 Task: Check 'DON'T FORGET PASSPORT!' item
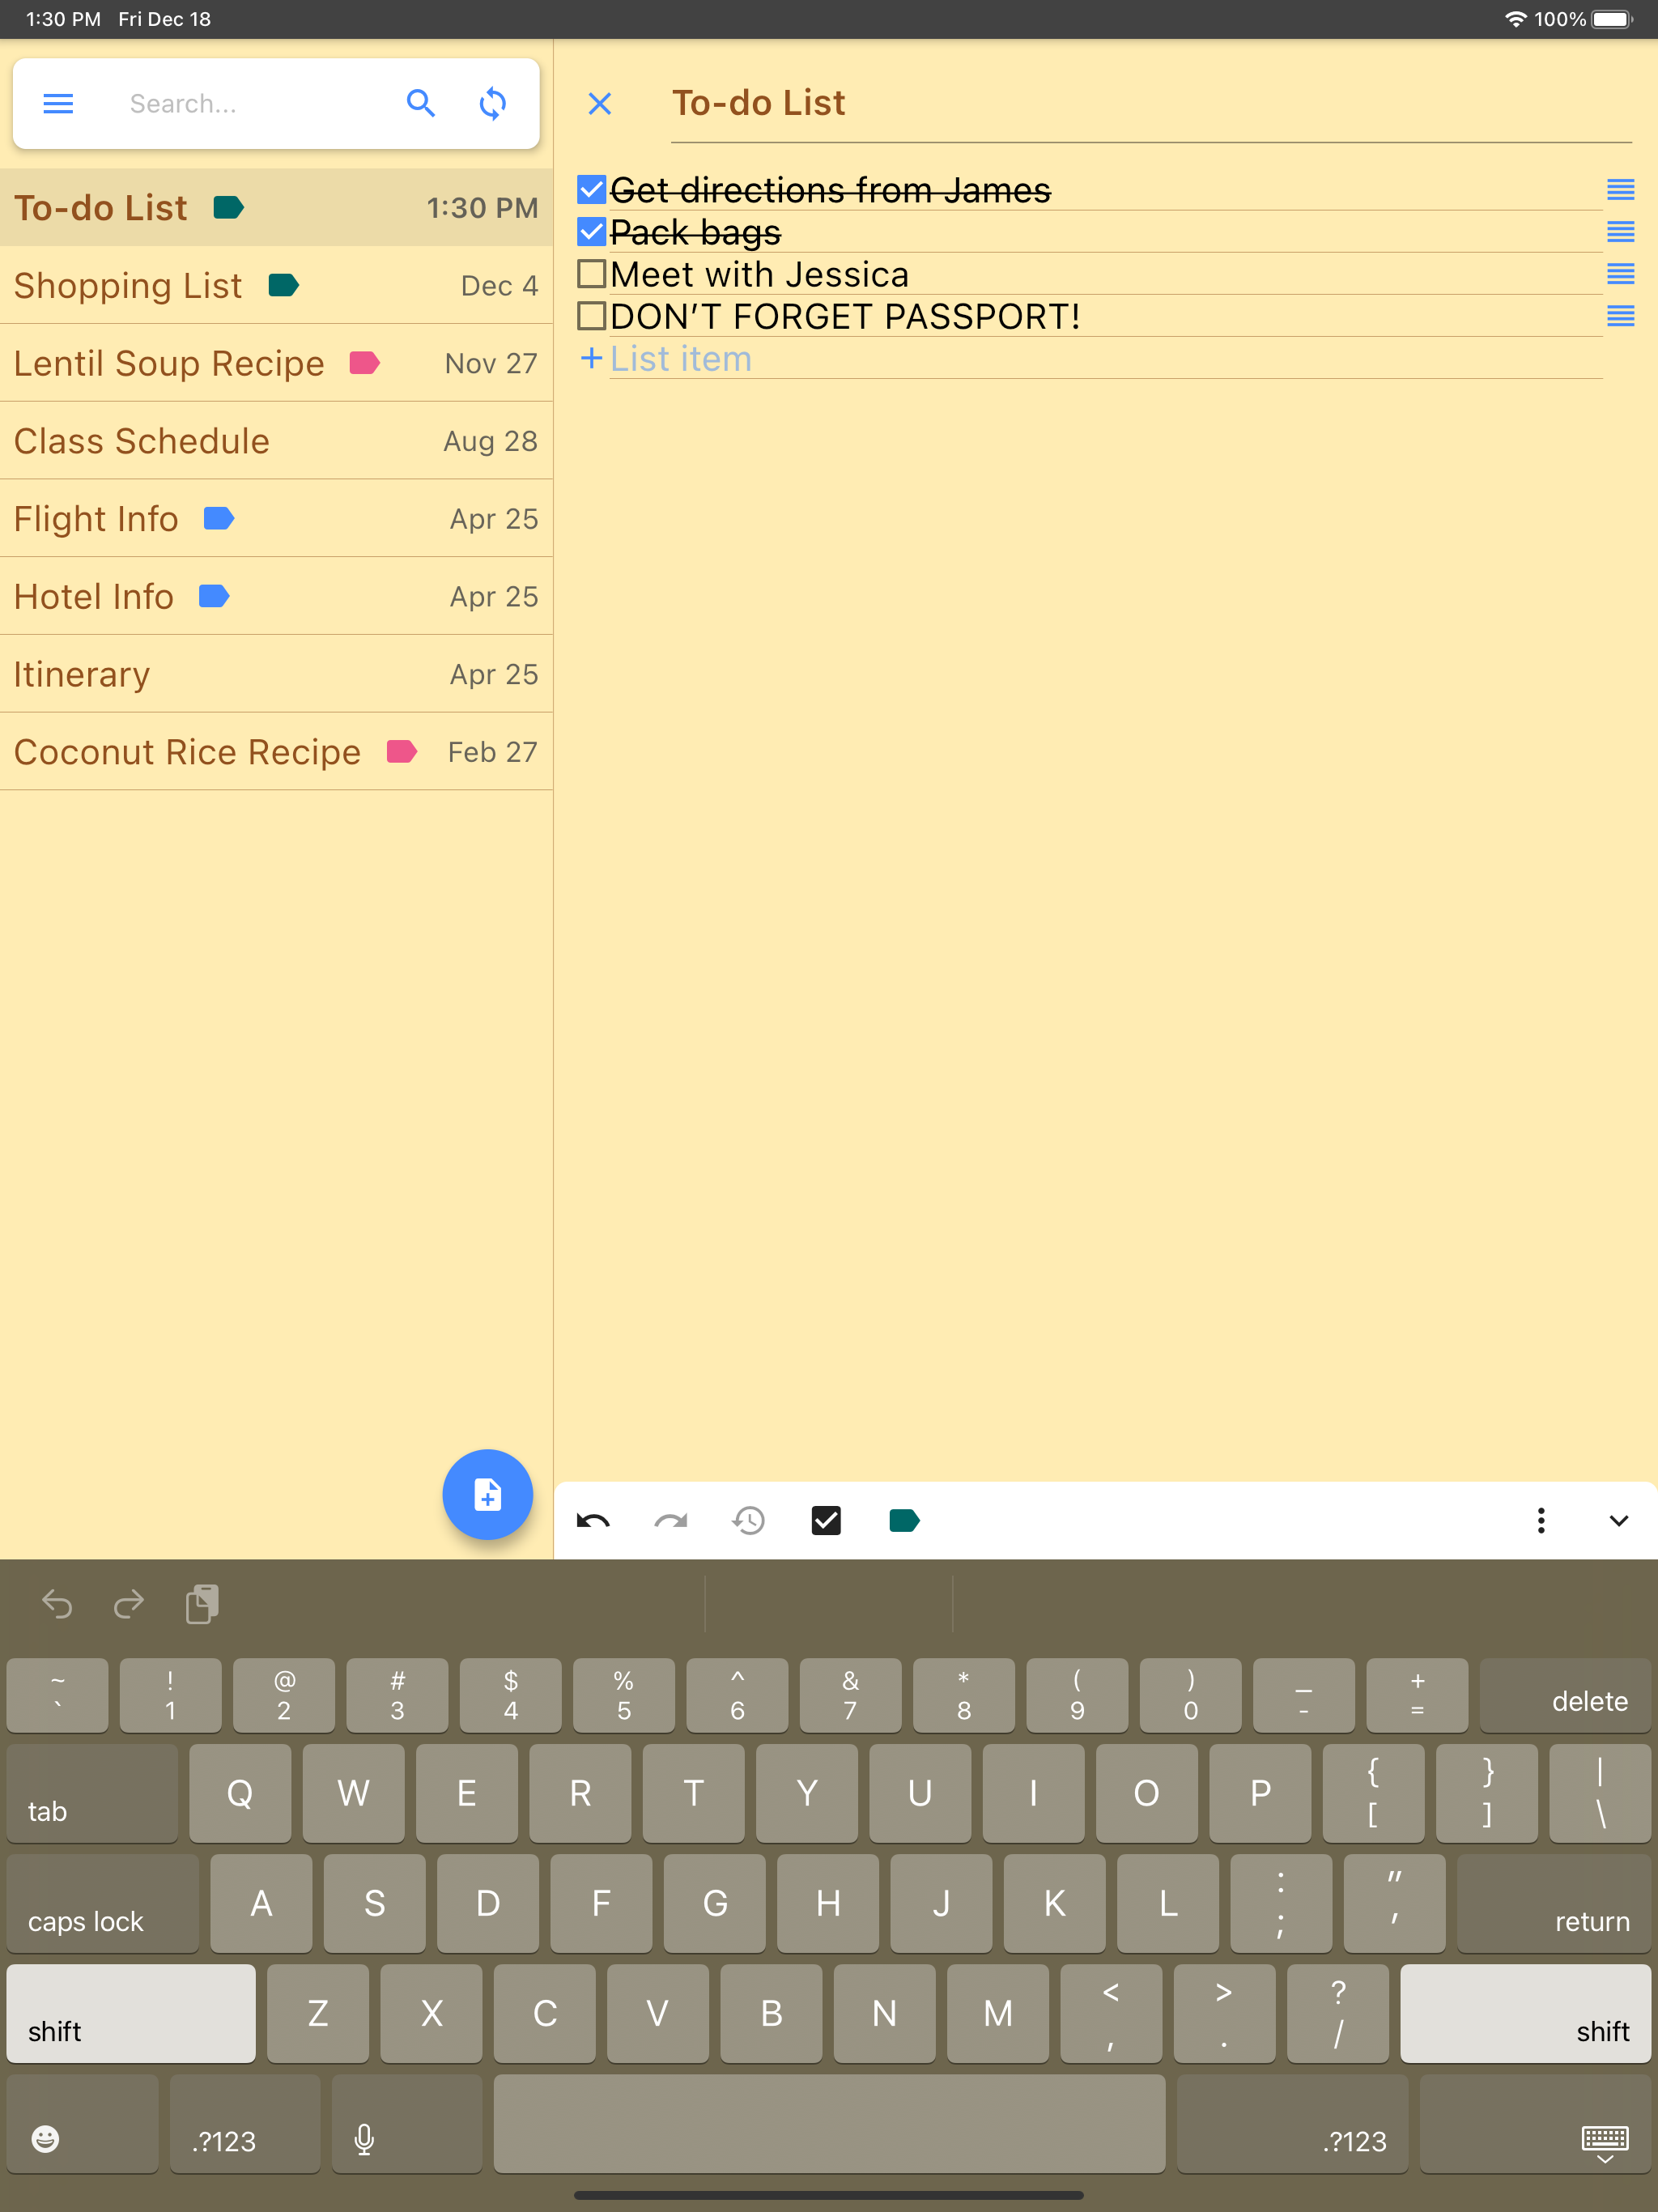point(592,316)
